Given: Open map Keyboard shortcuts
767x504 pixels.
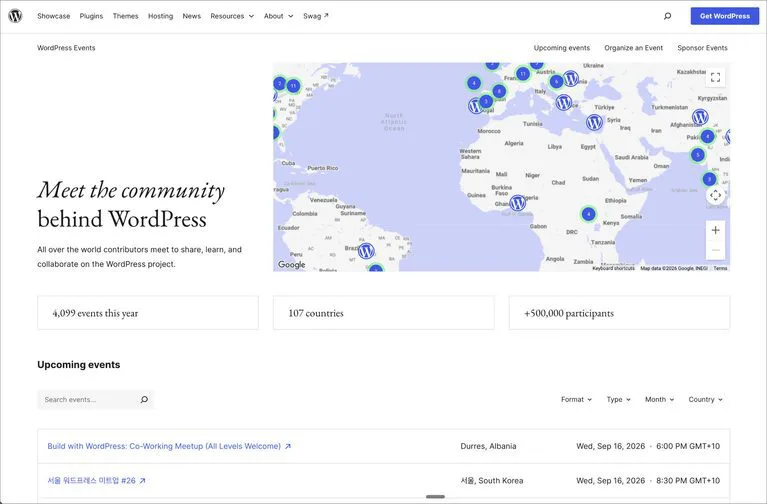Looking at the screenshot, I should tap(613, 268).
